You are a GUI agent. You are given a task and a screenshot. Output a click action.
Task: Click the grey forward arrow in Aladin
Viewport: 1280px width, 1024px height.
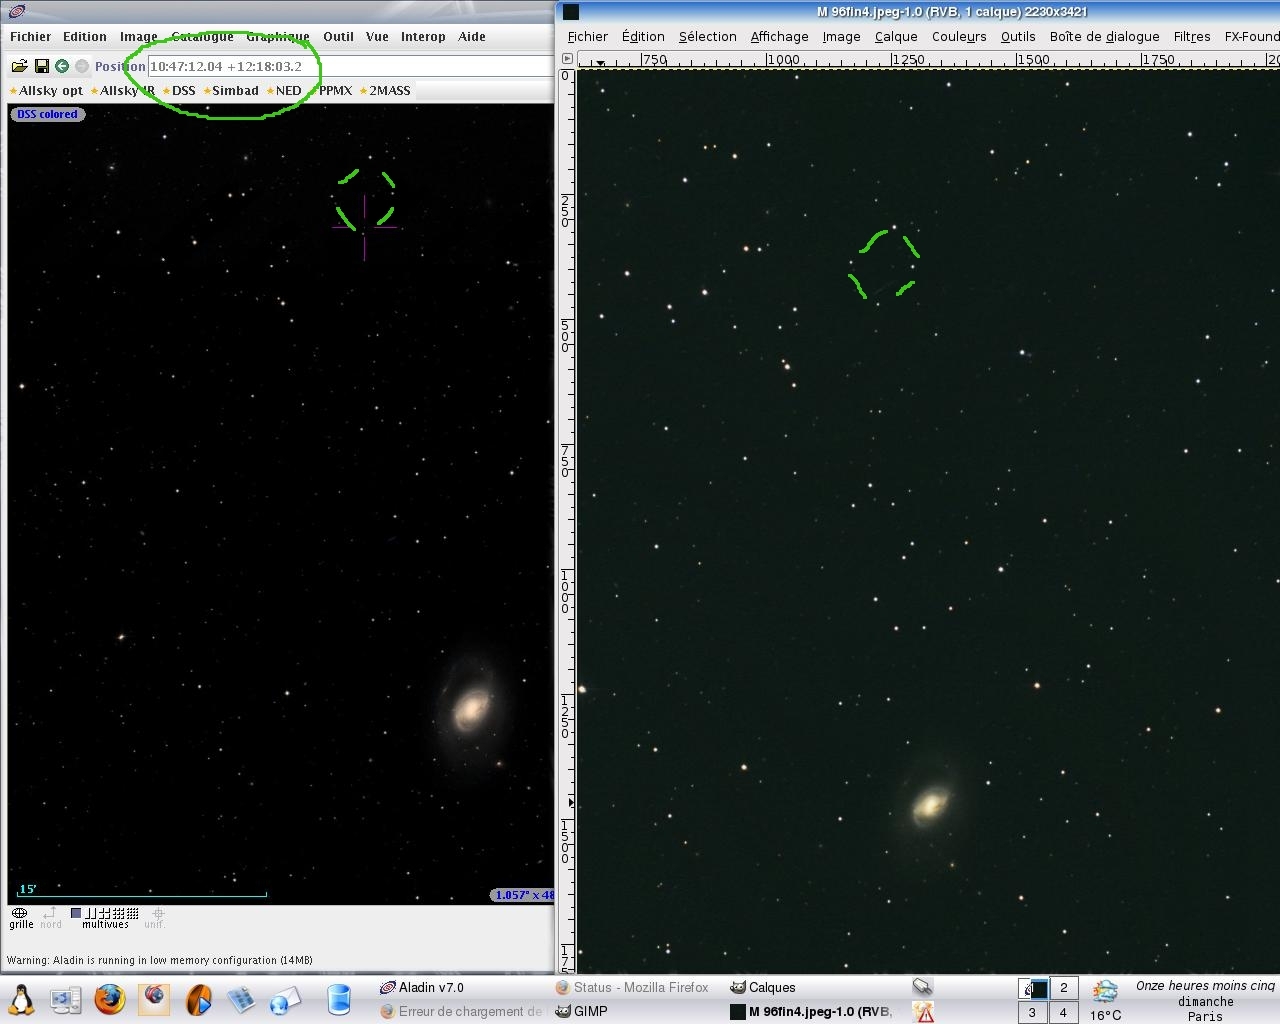click(82, 66)
